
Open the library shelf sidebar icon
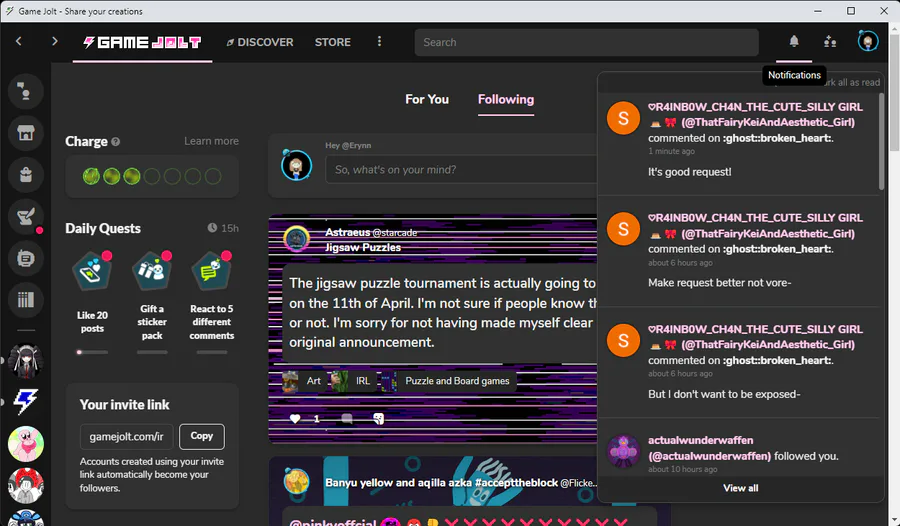click(26, 300)
